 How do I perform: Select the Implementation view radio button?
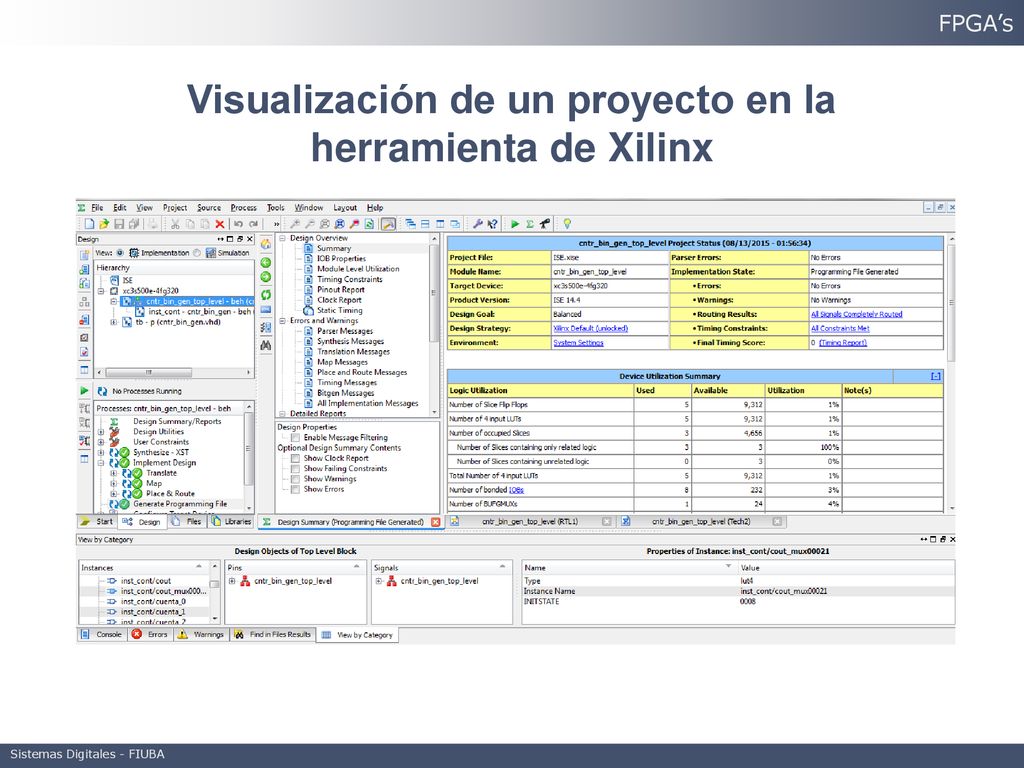(120, 253)
